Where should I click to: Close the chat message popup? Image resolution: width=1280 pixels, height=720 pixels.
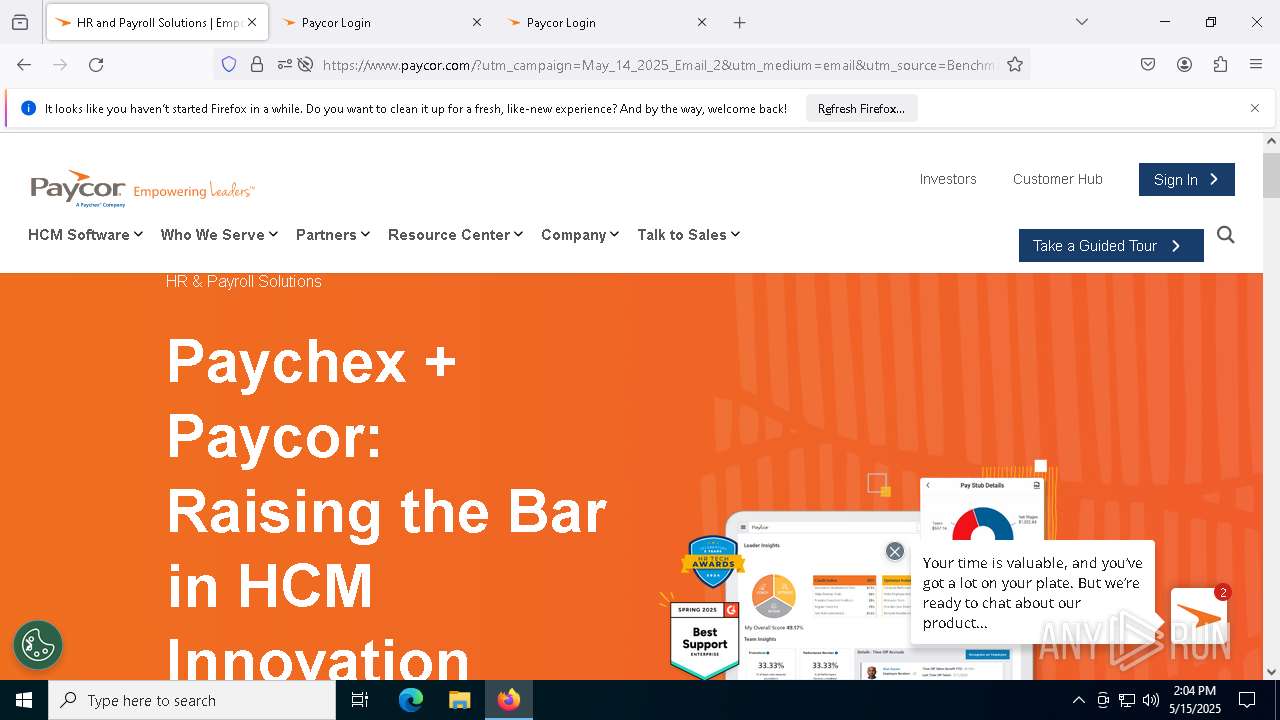pos(895,551)
